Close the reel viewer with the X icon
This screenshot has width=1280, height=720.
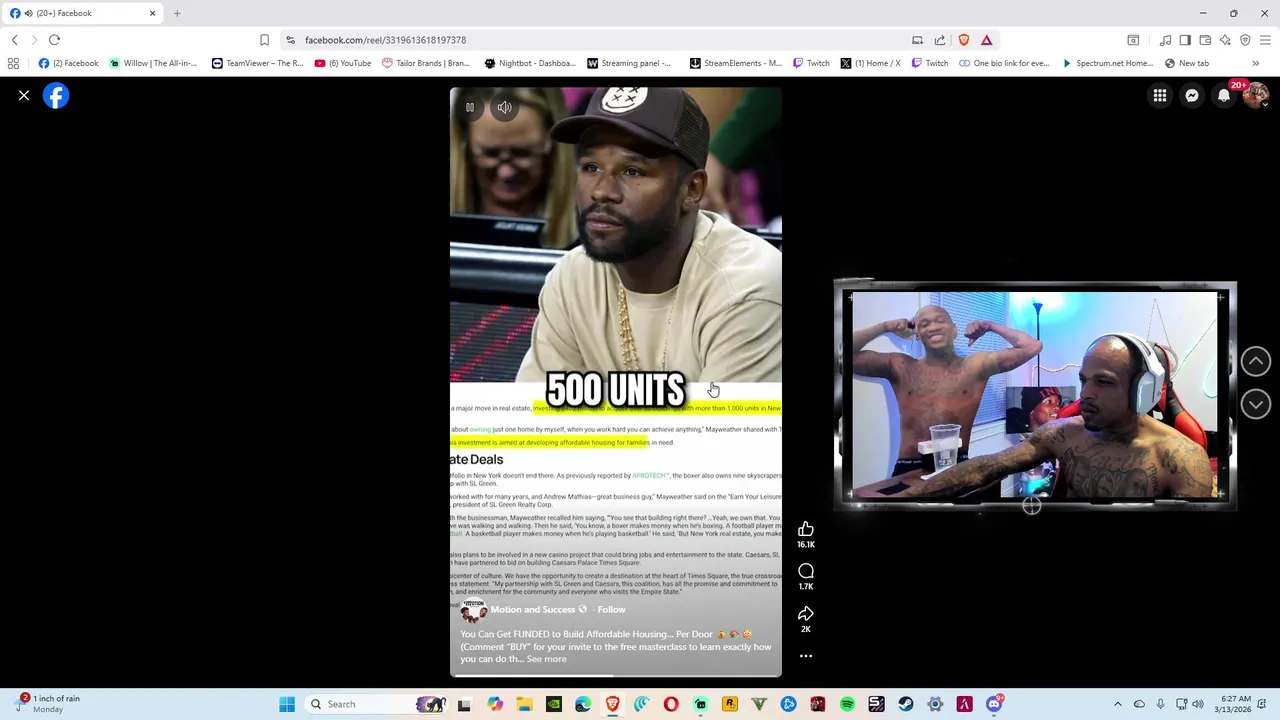24,96
